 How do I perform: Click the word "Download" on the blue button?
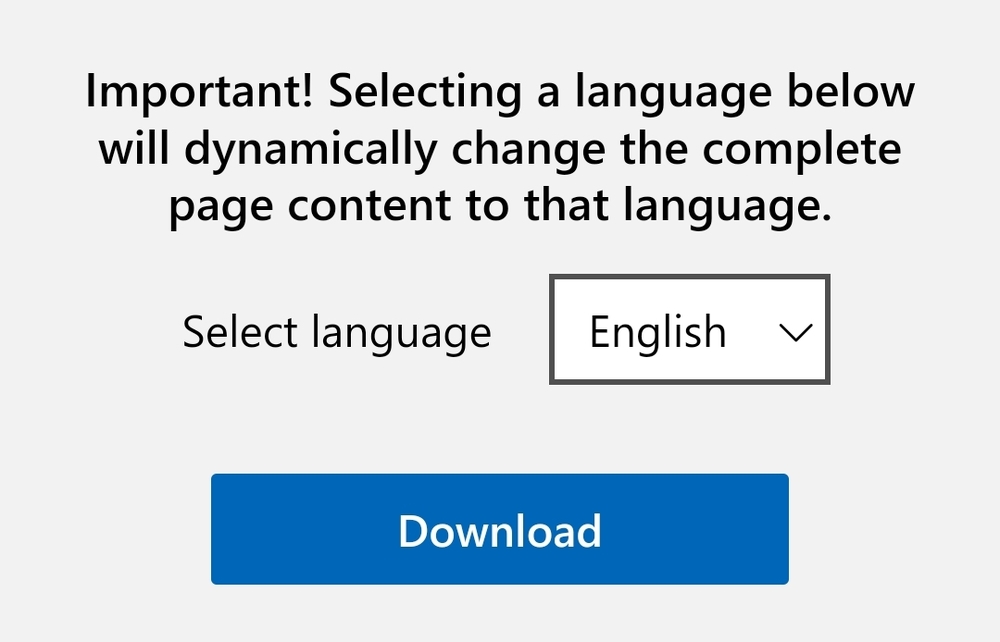(x=499, y=530)
